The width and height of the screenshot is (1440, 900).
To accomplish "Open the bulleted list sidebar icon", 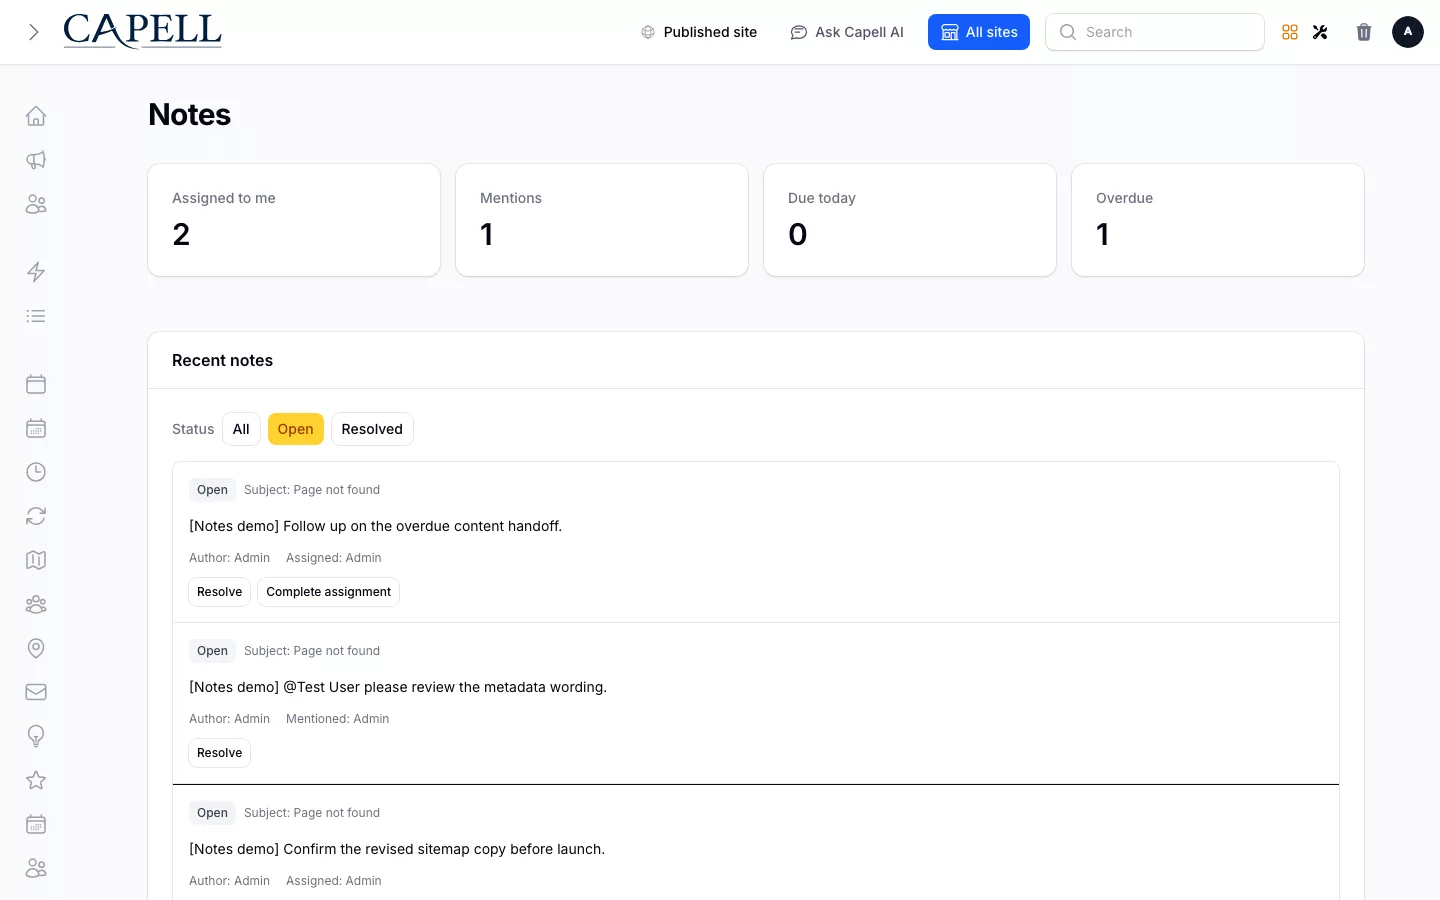I will pyautogui.click(x=36, y=316).
